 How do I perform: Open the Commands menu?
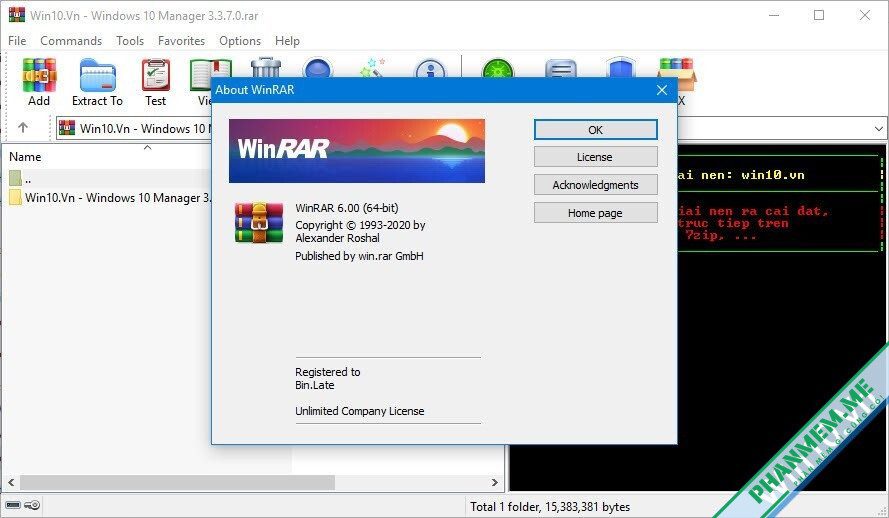[x=71, y=41]
